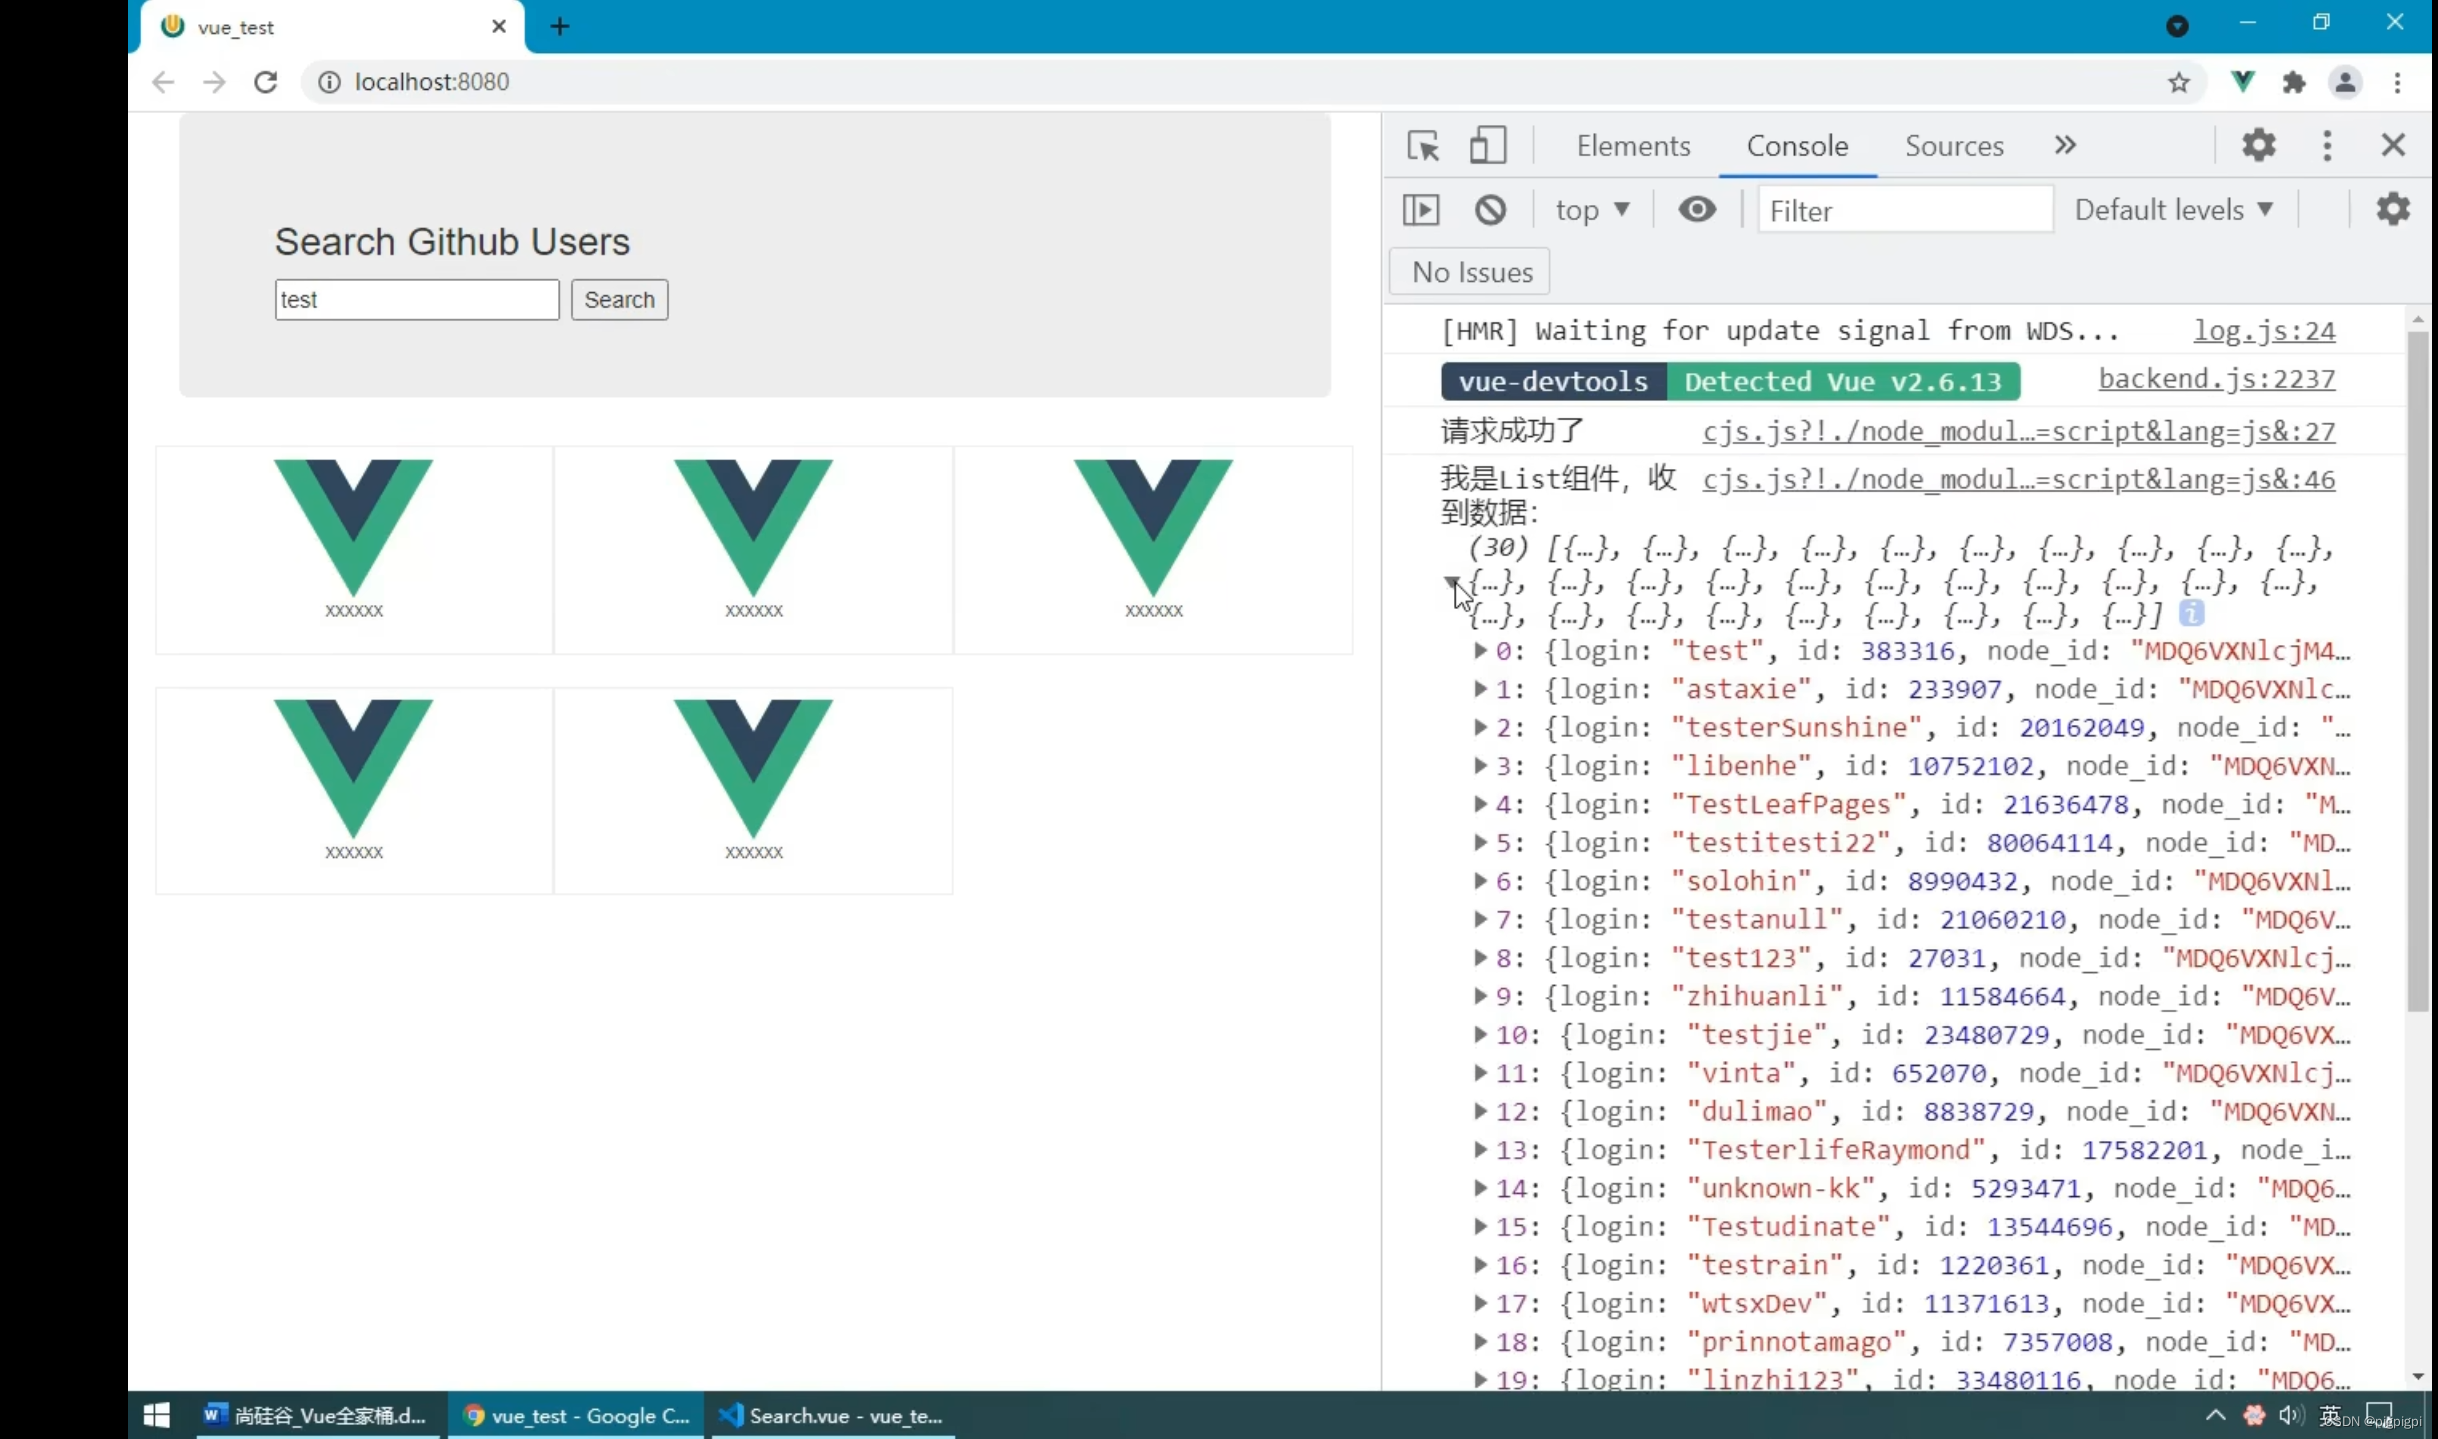
Task: Create a live expression with eye icon
Action: (x=1697, y=210)
